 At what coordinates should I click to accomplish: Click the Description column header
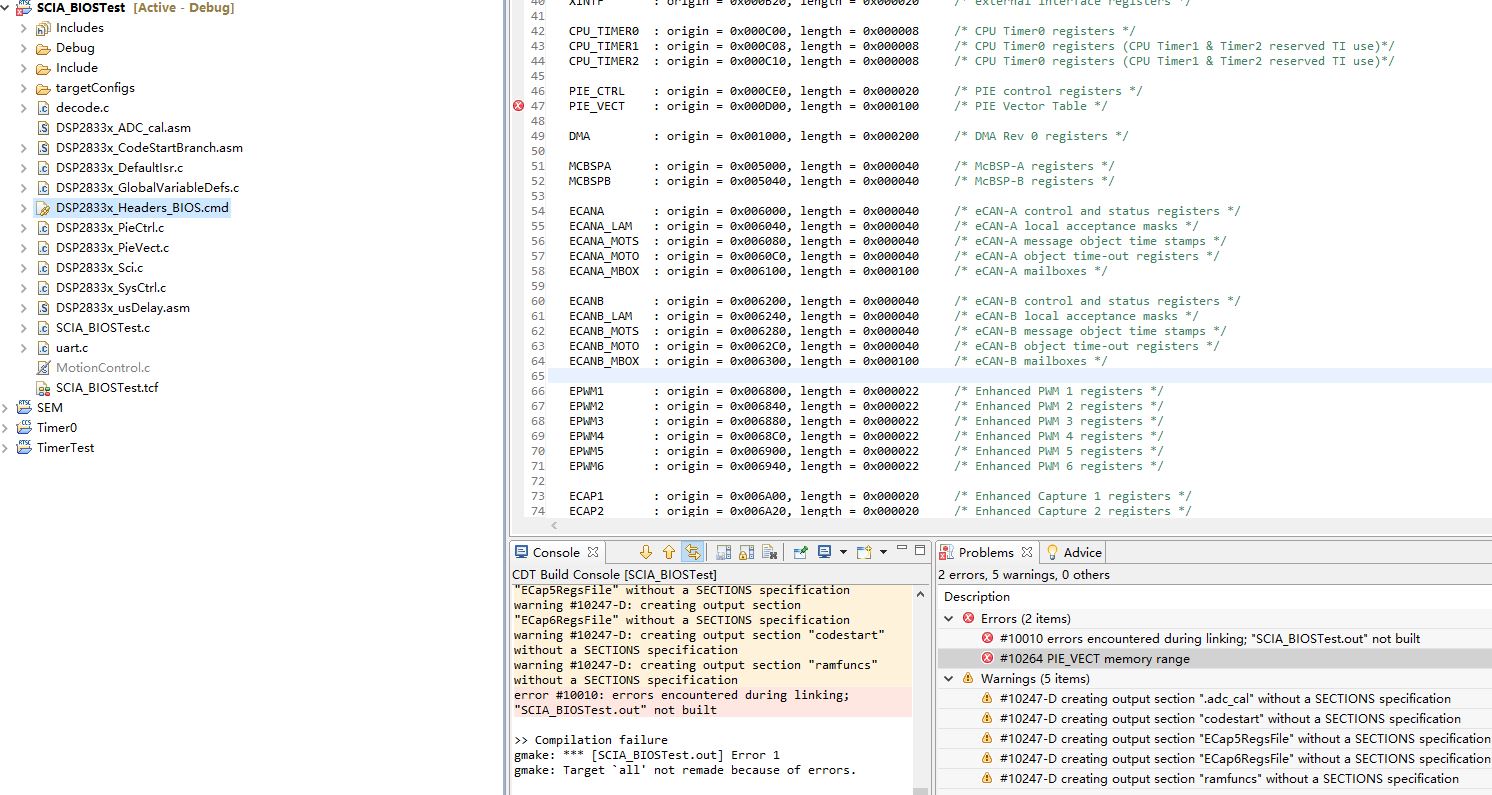coord(977,597)
